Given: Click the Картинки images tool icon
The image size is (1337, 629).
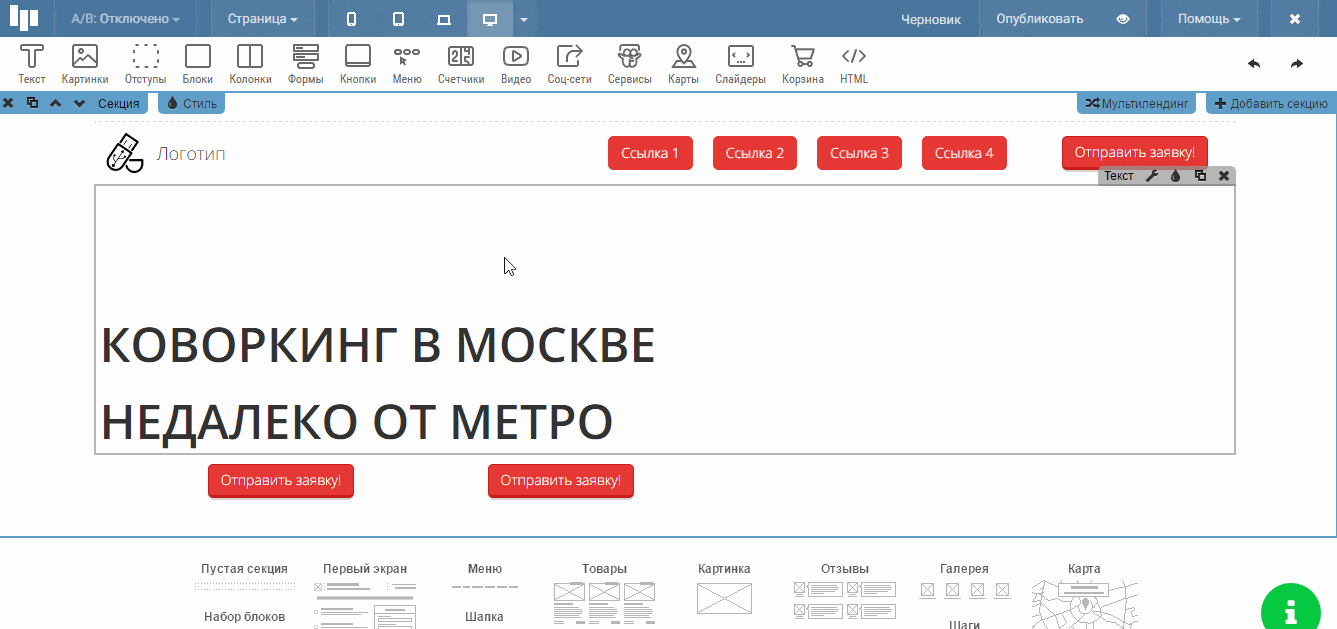Looking at the screenshot, I should tap(85, 64).
